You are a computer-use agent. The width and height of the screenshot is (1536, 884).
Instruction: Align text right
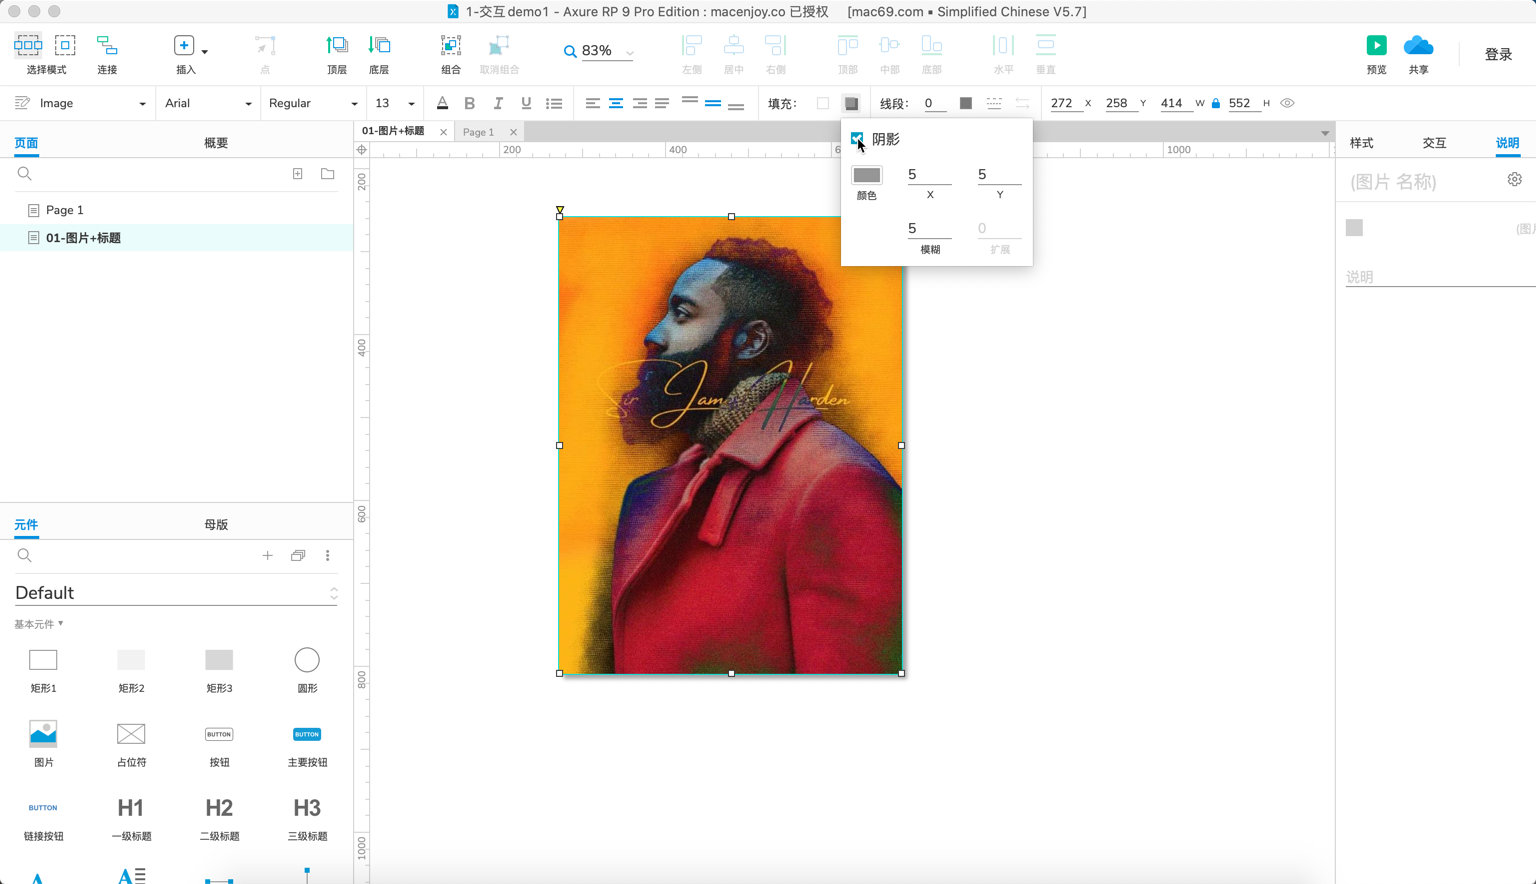tap(639, 103)
